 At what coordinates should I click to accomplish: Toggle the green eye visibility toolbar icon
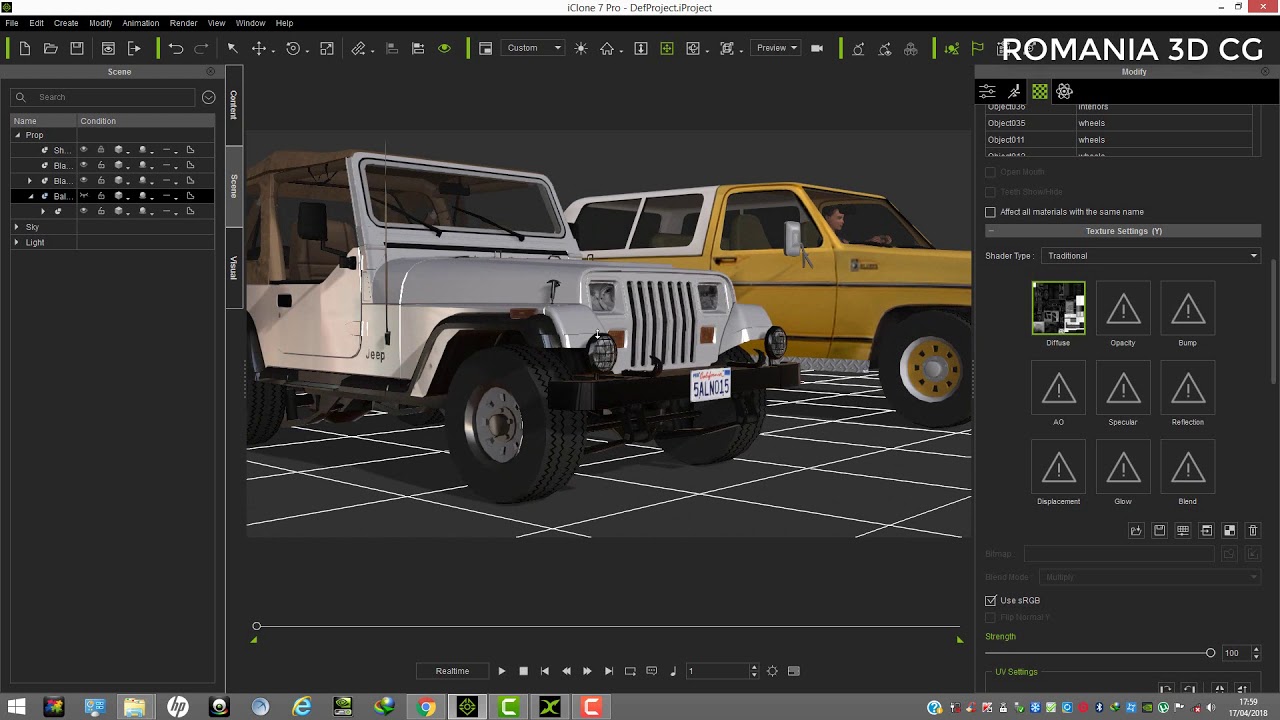[445, 48]
